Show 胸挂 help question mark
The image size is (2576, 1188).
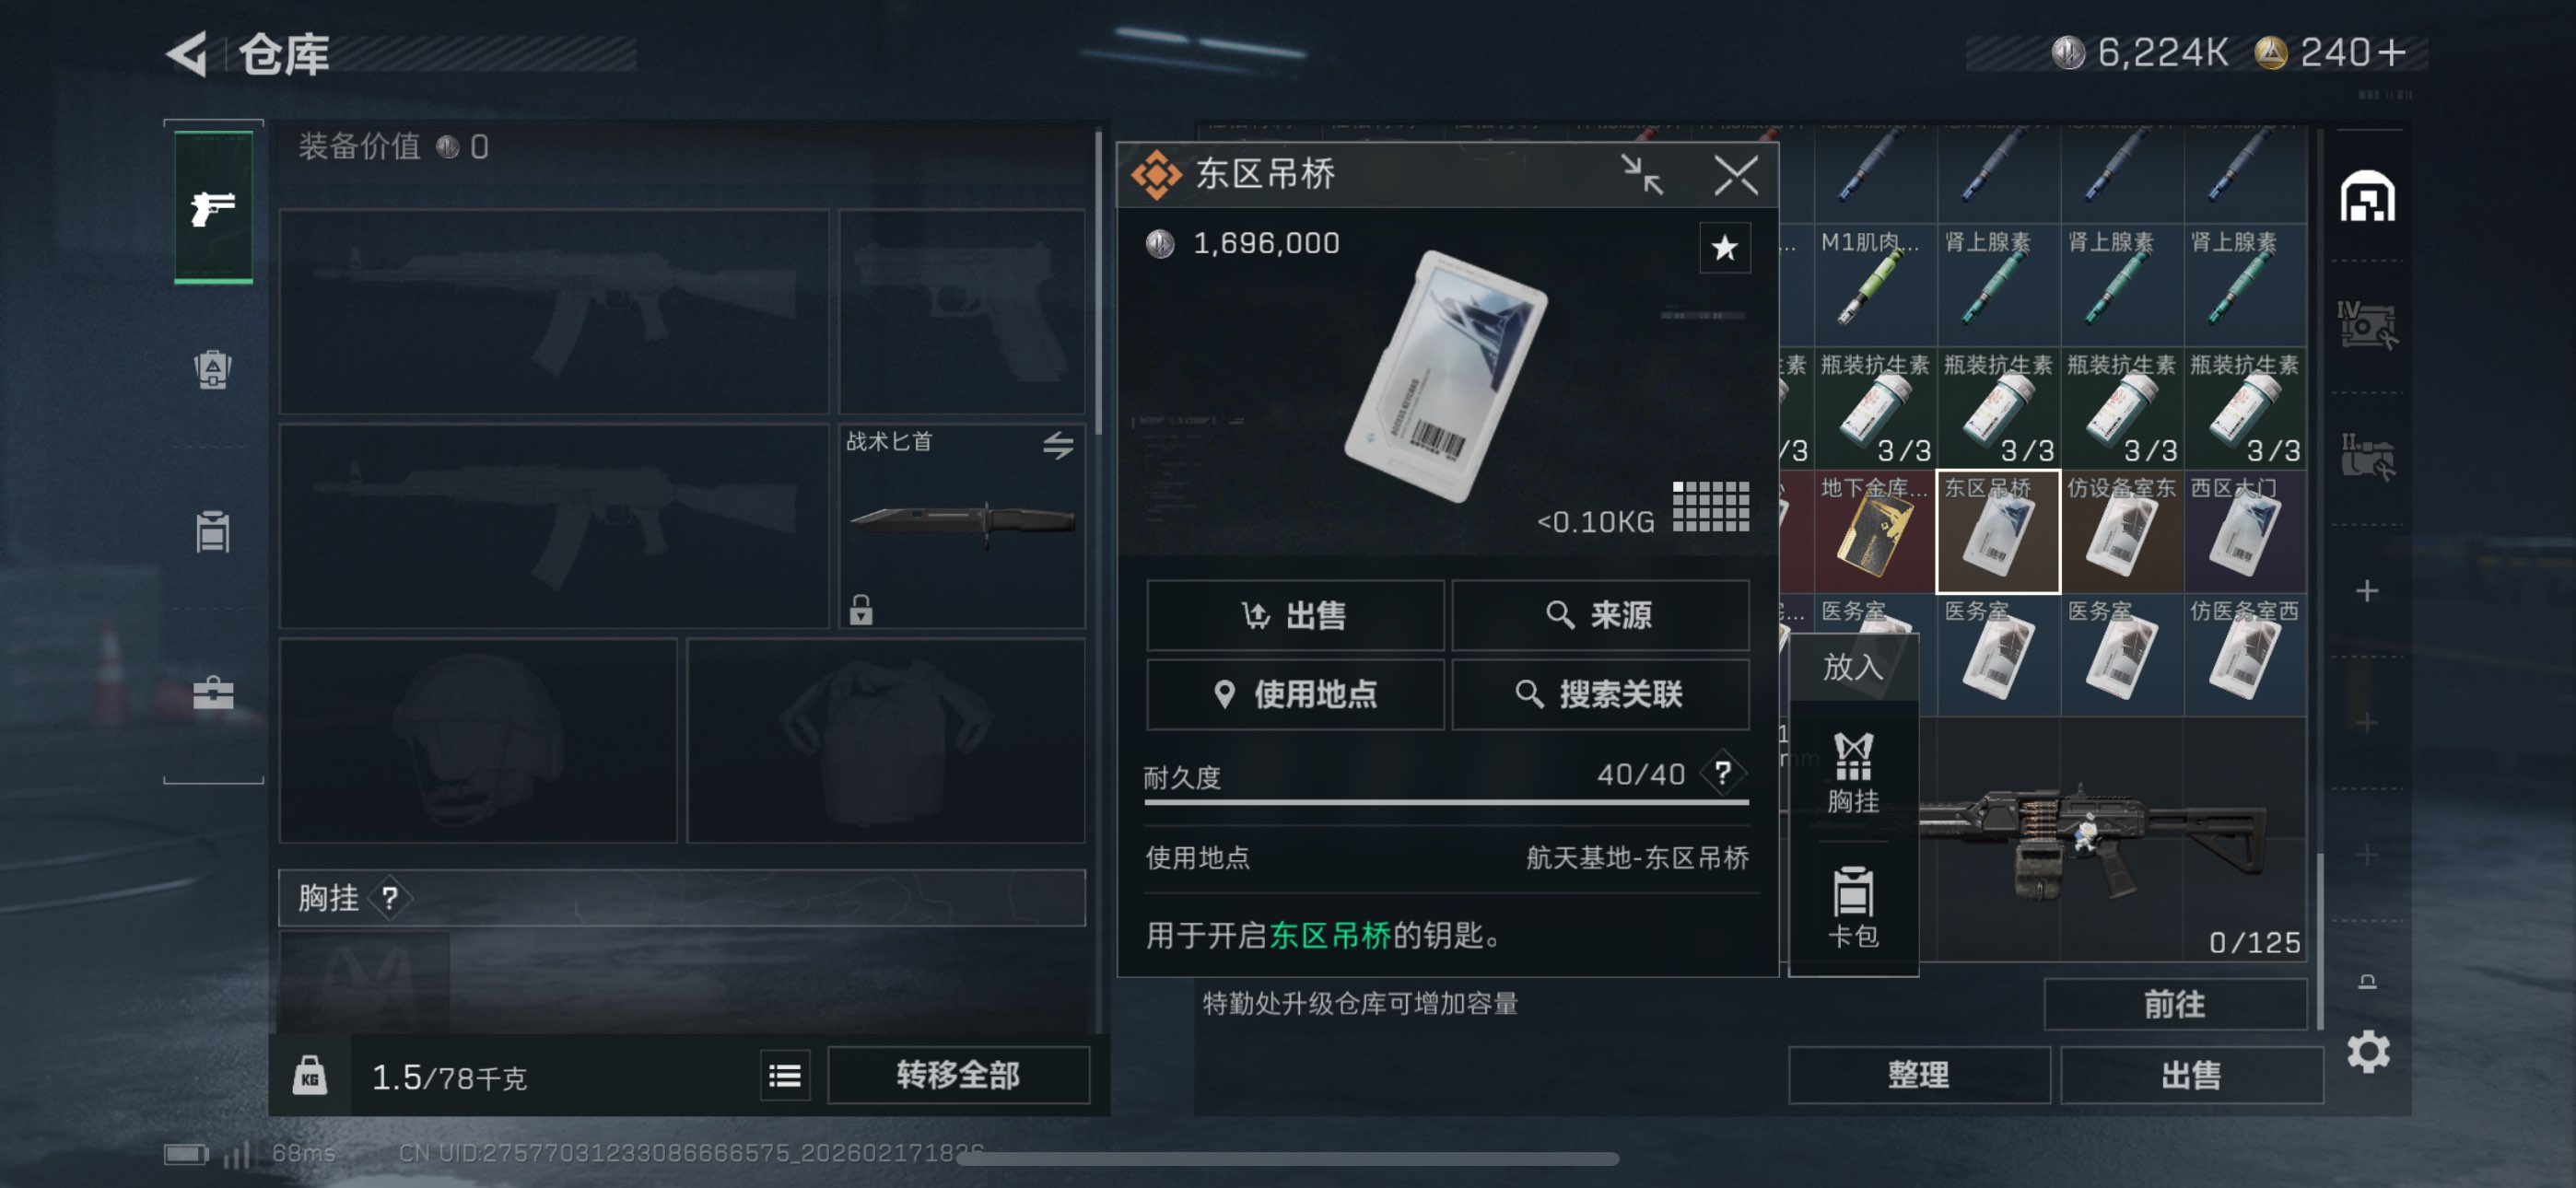(389, 898)
